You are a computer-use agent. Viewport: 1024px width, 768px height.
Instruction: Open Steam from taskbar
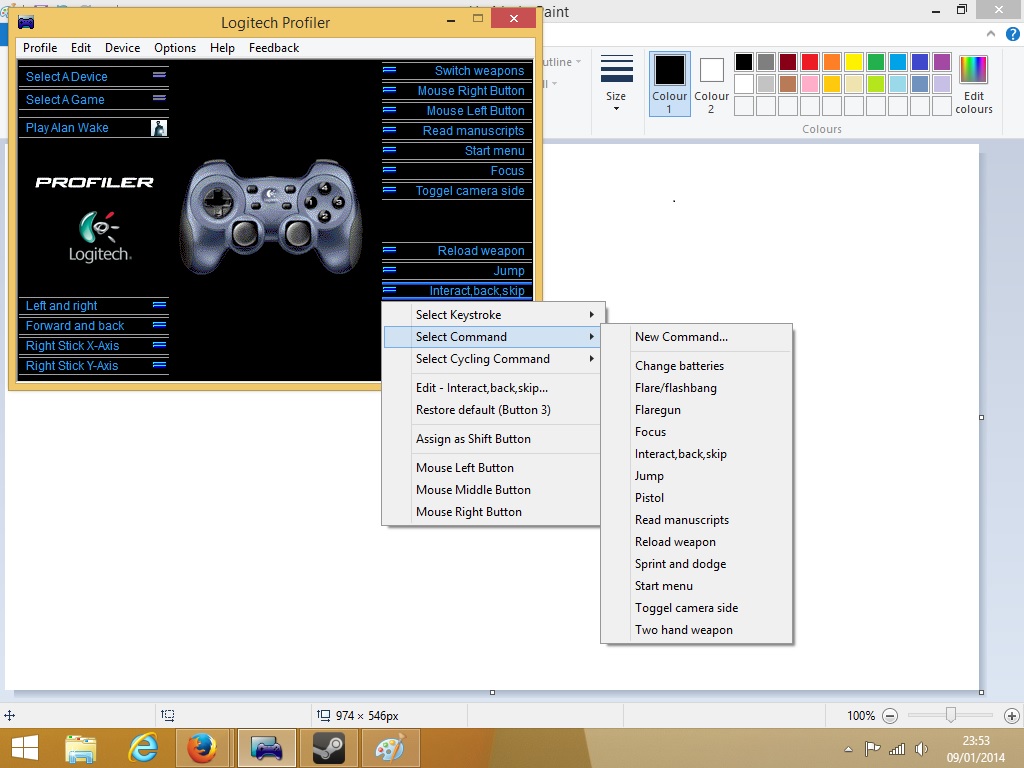[x=328, y=748]
